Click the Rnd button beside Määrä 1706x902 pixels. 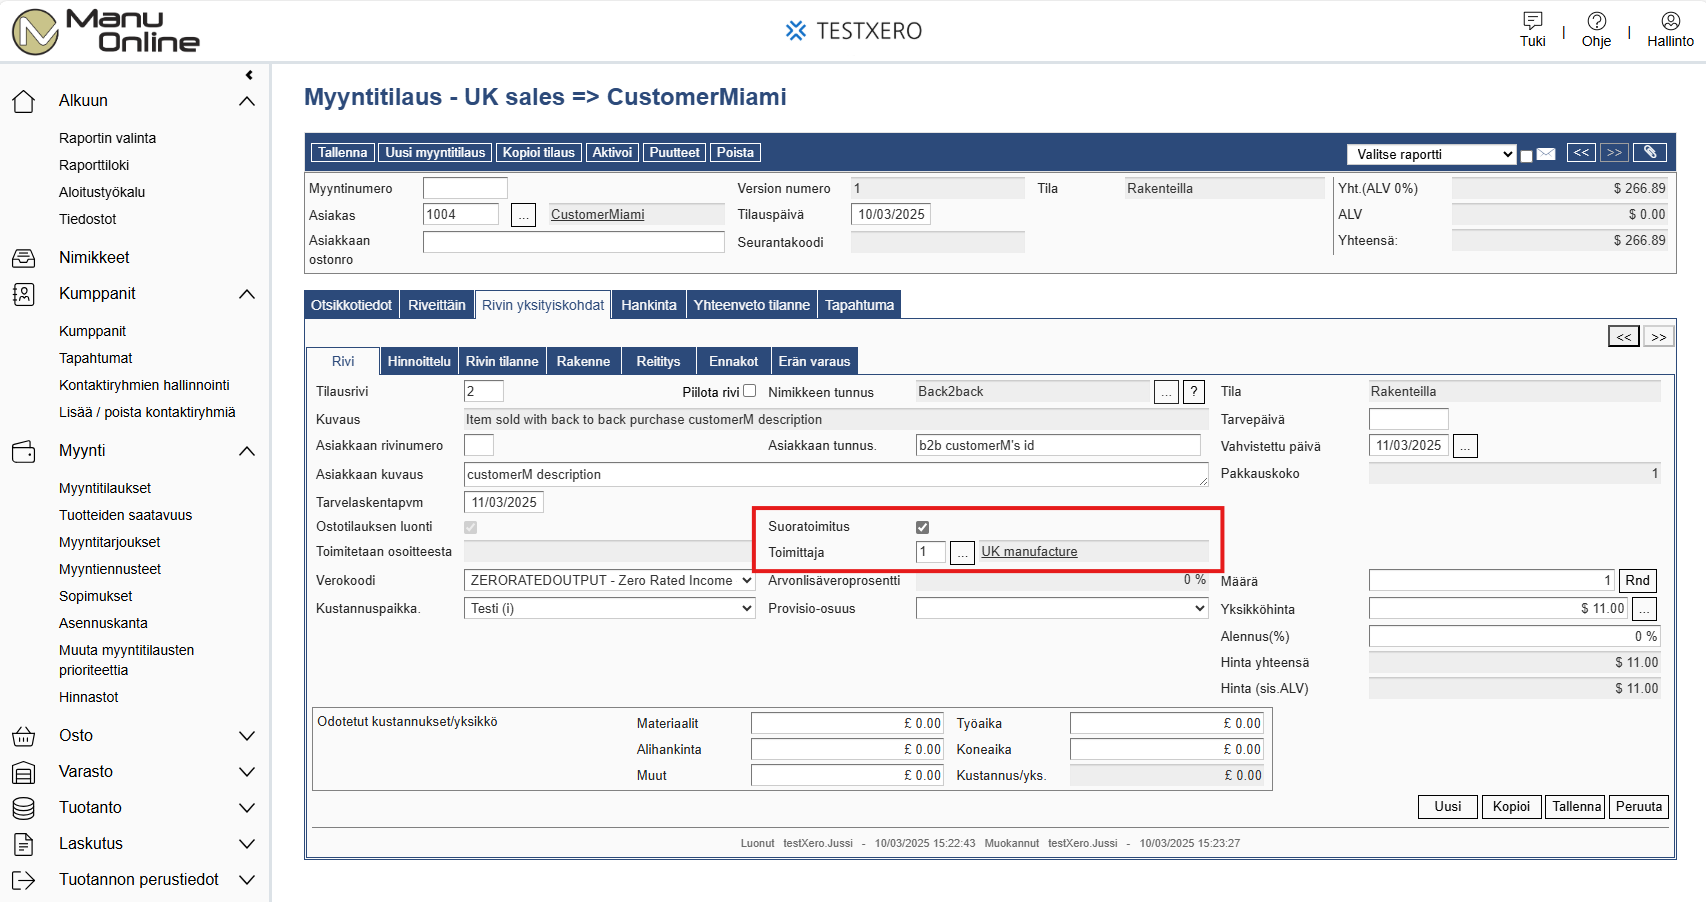pyautogui.click(x=1637, y=581)
